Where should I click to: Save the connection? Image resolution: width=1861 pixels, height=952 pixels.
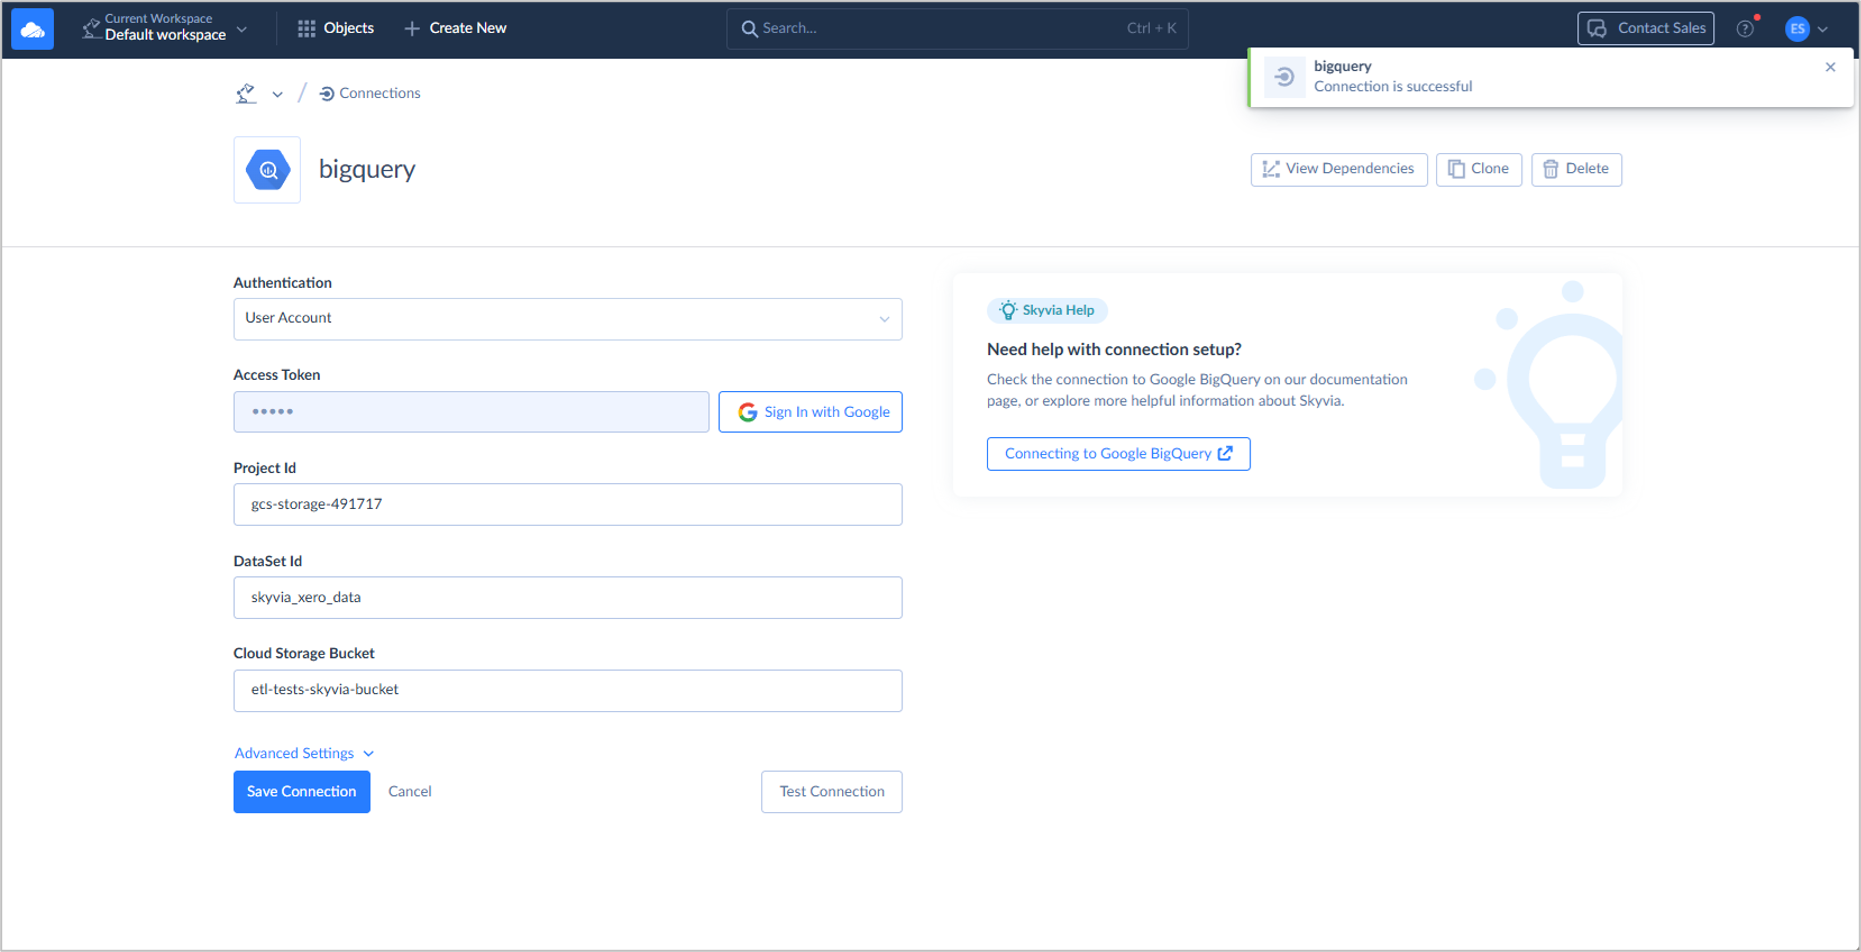click(x=301, y=791)
